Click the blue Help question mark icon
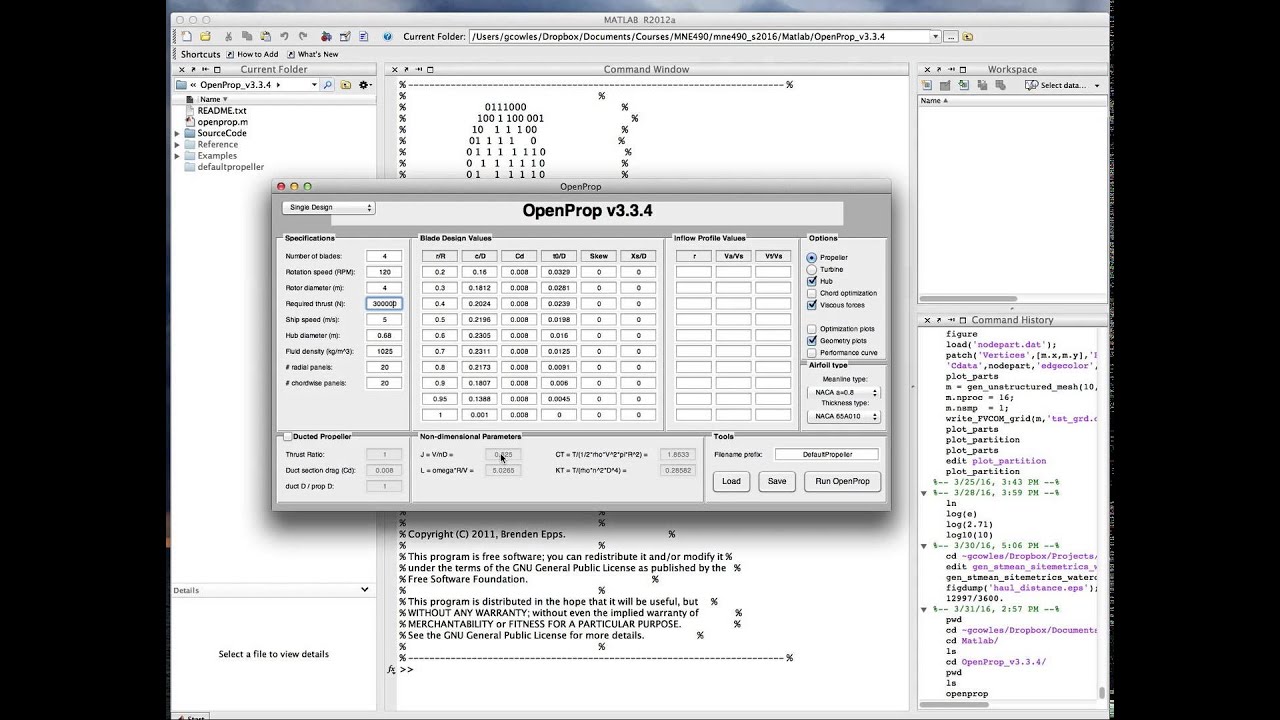1280x720 pixels. coord(387,36)
